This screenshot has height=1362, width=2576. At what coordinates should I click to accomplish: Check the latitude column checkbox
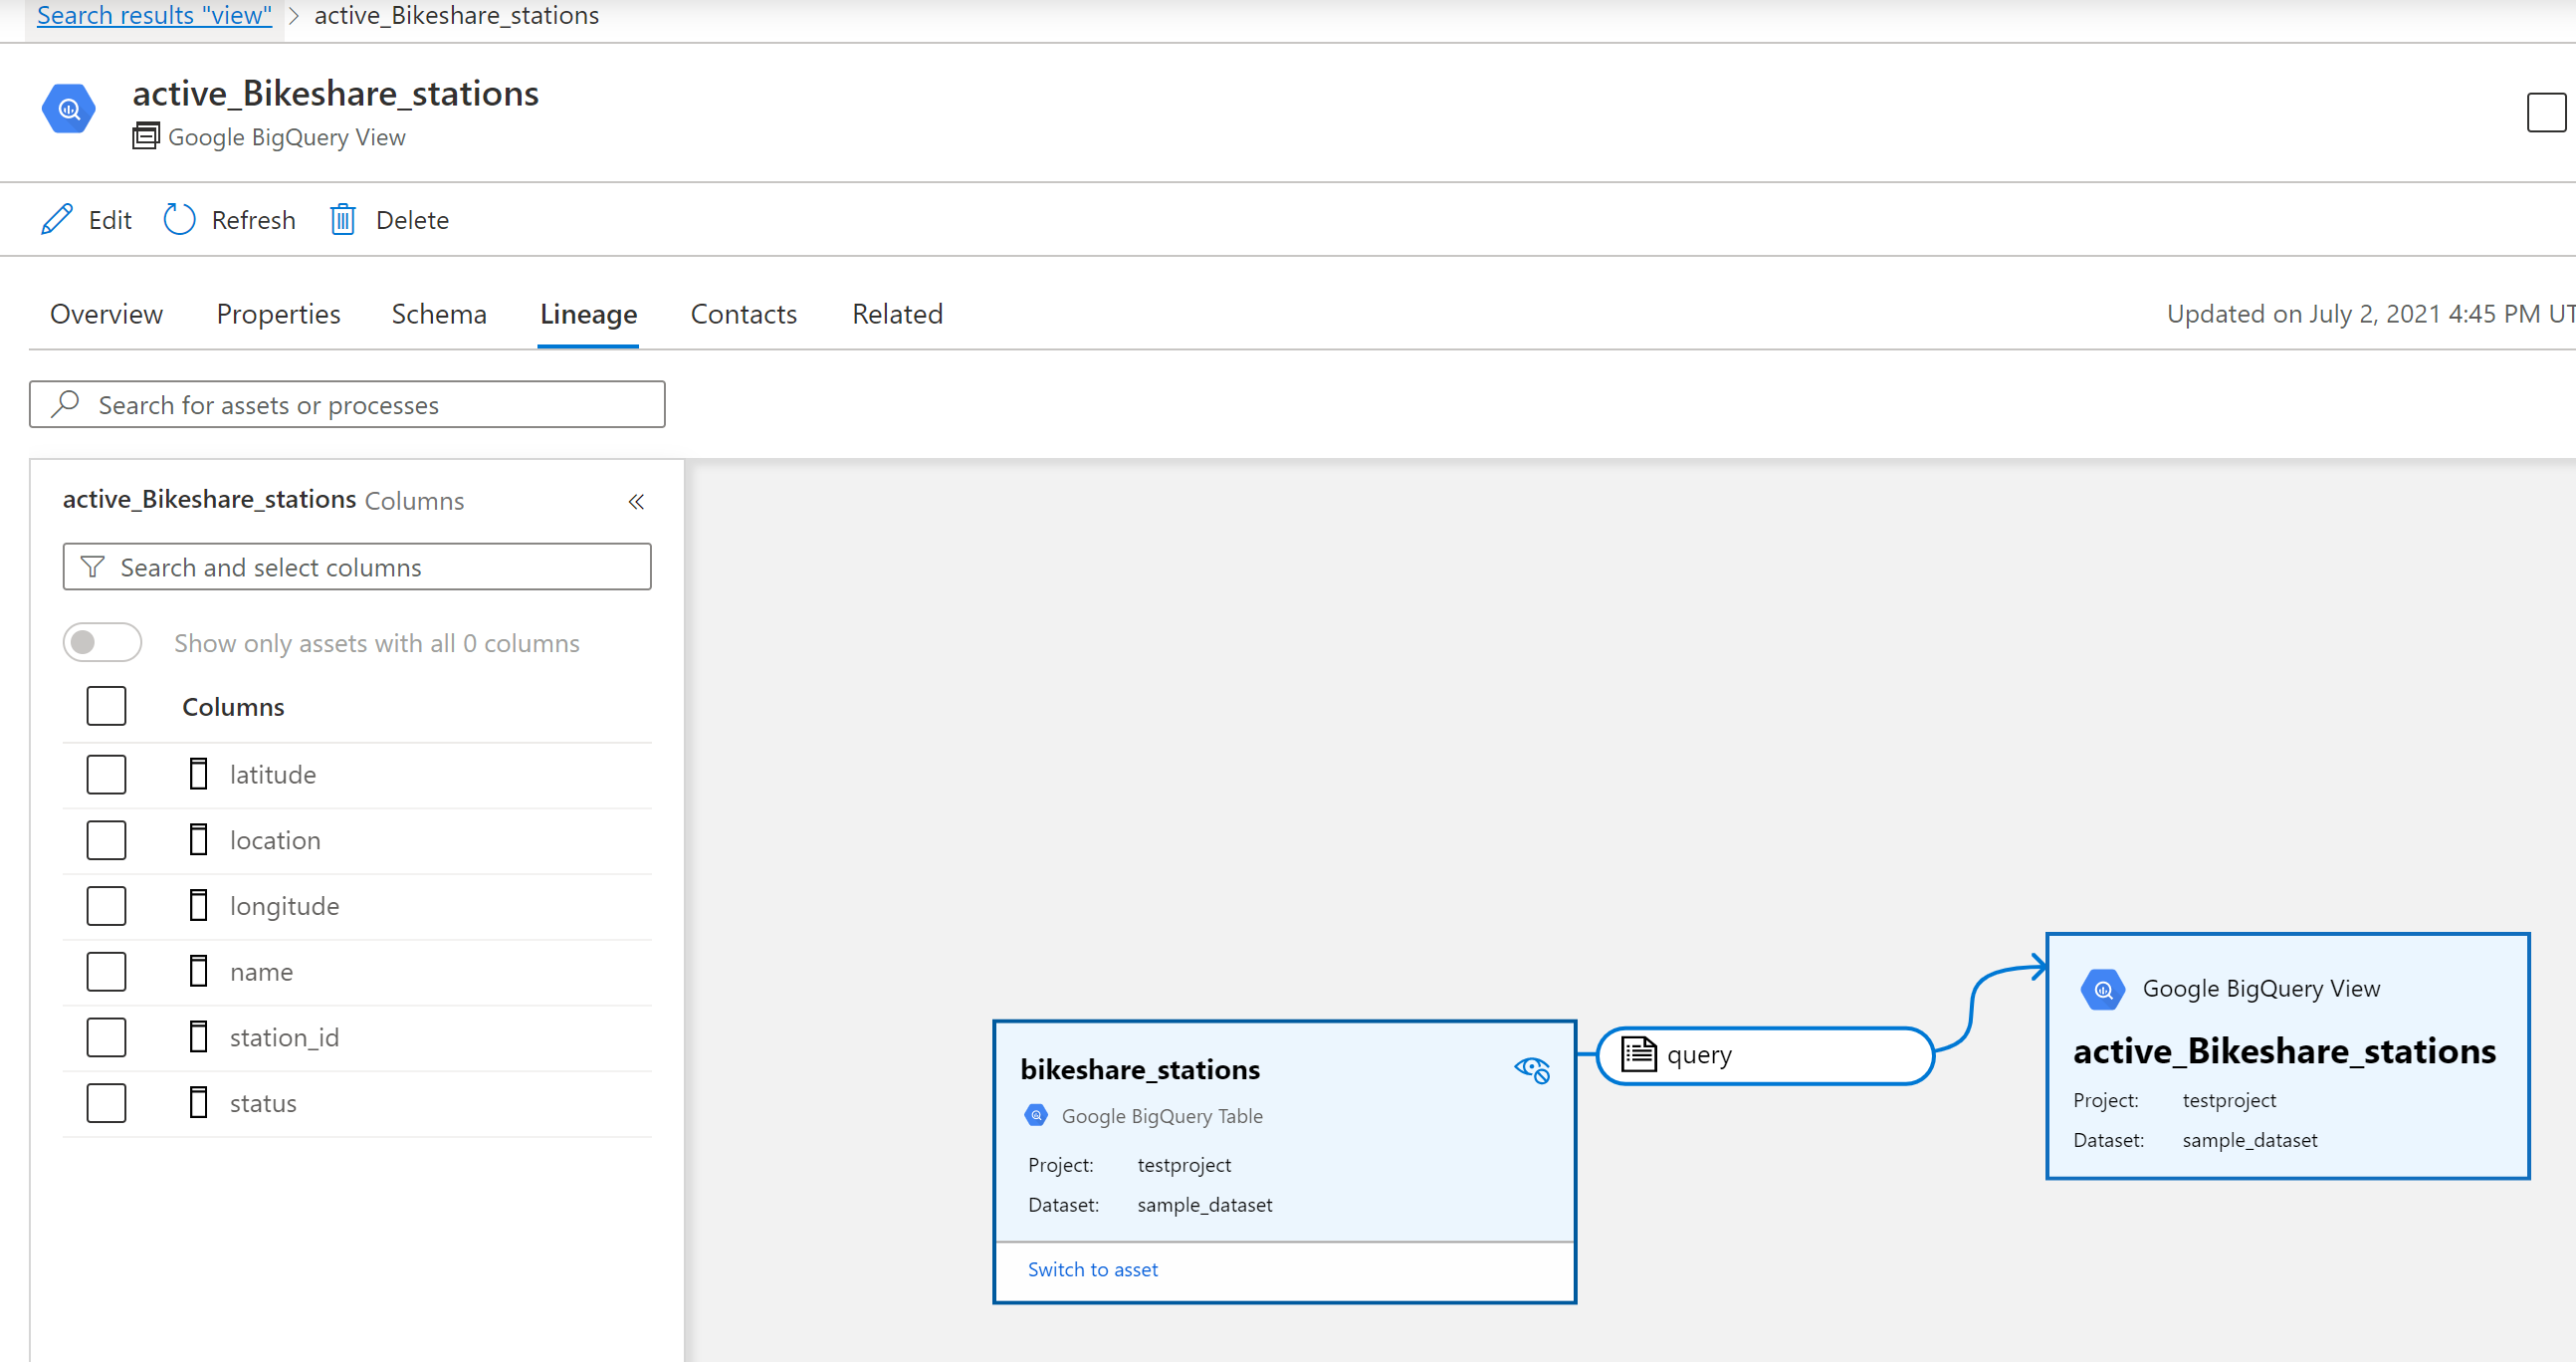click(106, 774)
